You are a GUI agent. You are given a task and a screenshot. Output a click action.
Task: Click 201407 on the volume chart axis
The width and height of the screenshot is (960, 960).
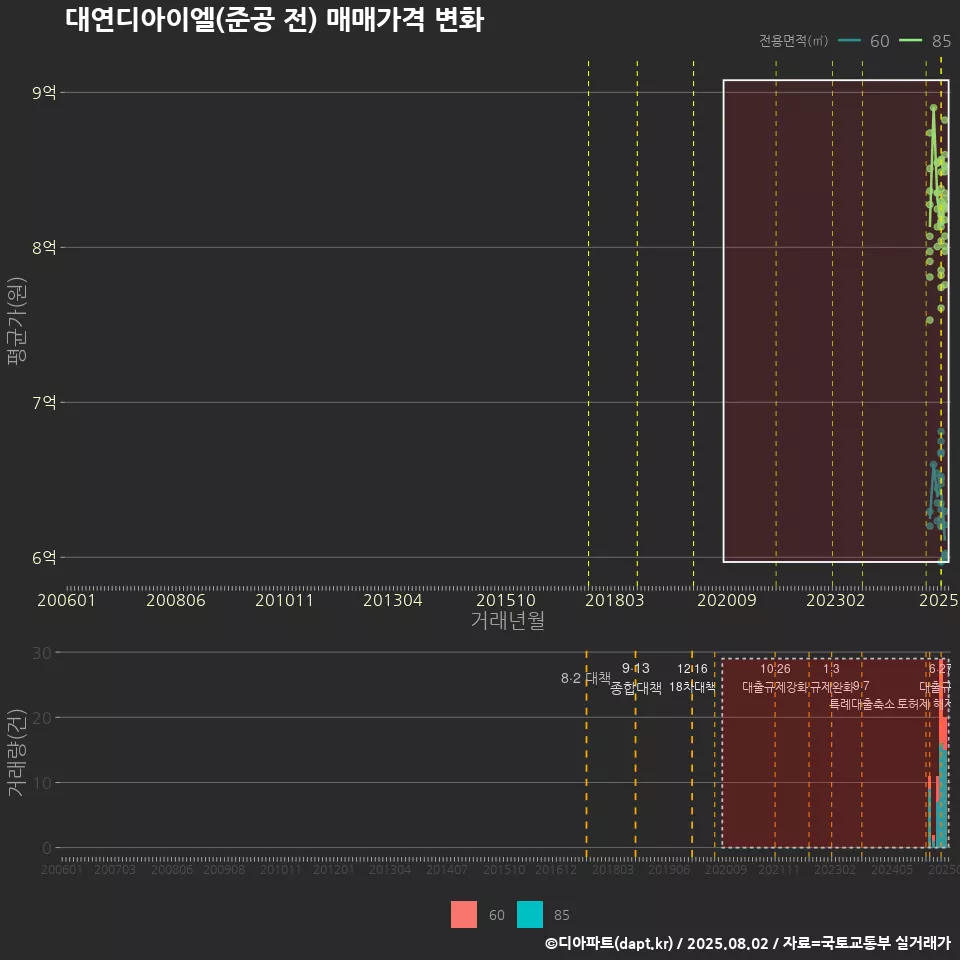pos(447,869)
